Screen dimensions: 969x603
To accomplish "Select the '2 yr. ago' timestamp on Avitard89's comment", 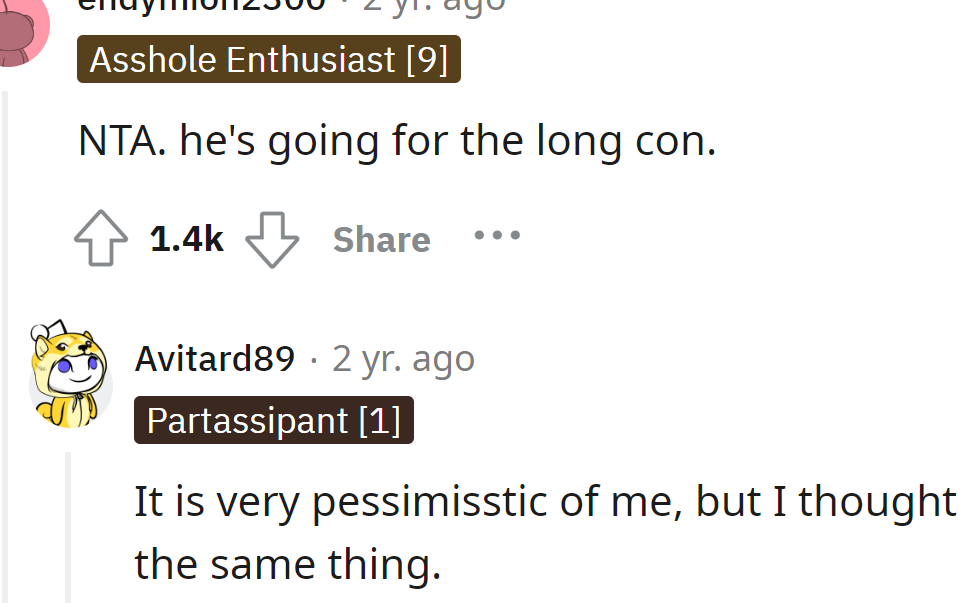I will [402, 358].
